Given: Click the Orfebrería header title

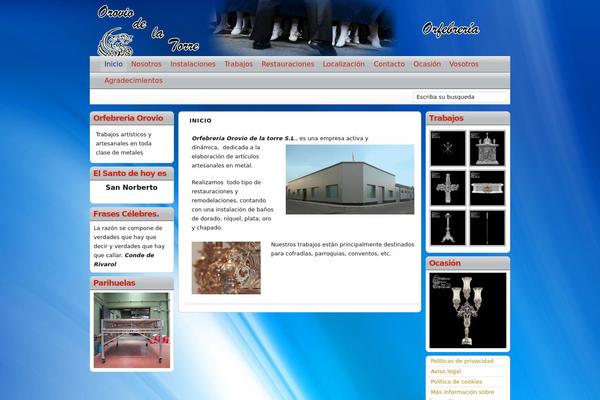Looking at the screenshot, I should (451, 29).
